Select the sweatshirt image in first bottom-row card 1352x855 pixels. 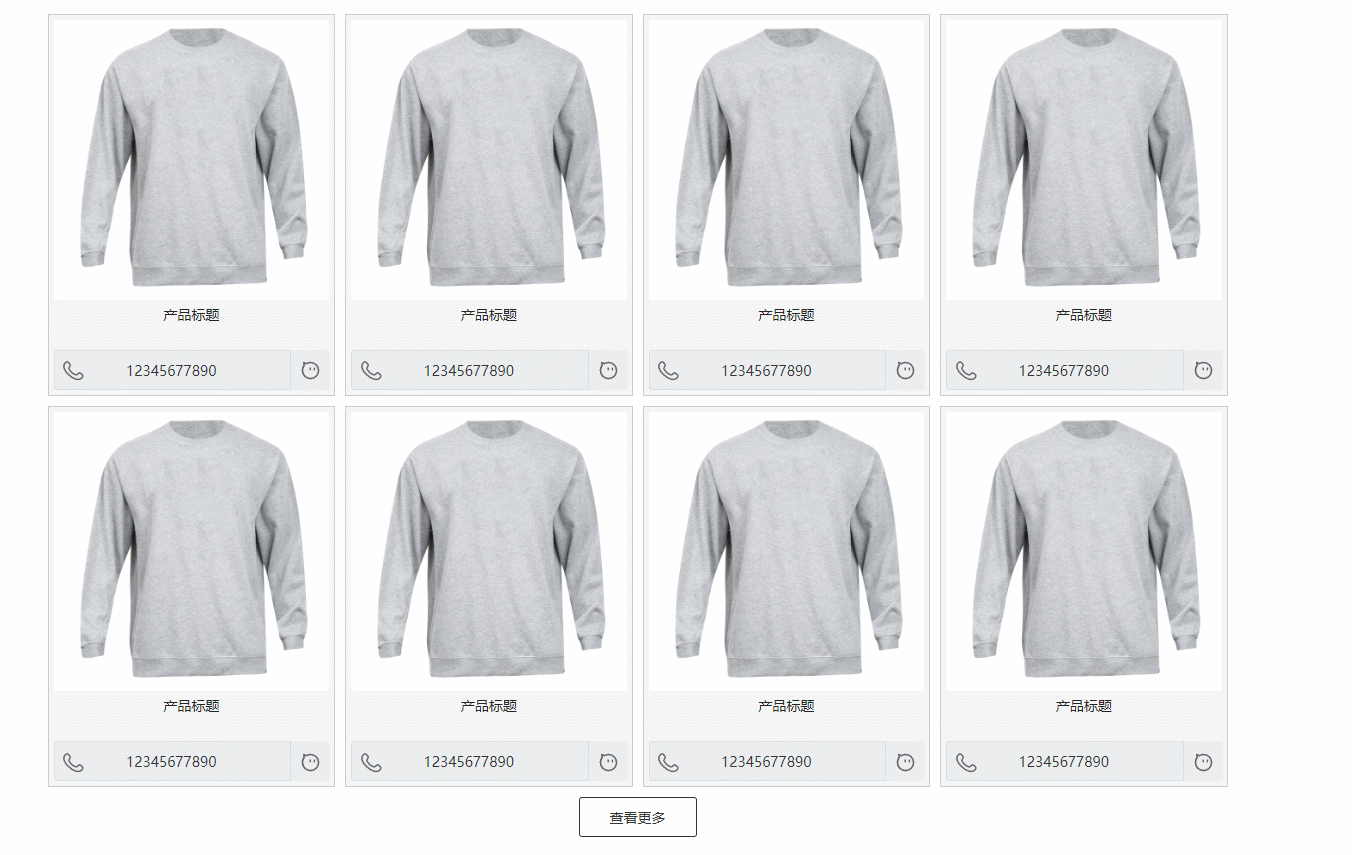pyautogui.click(x=191, y=551)
